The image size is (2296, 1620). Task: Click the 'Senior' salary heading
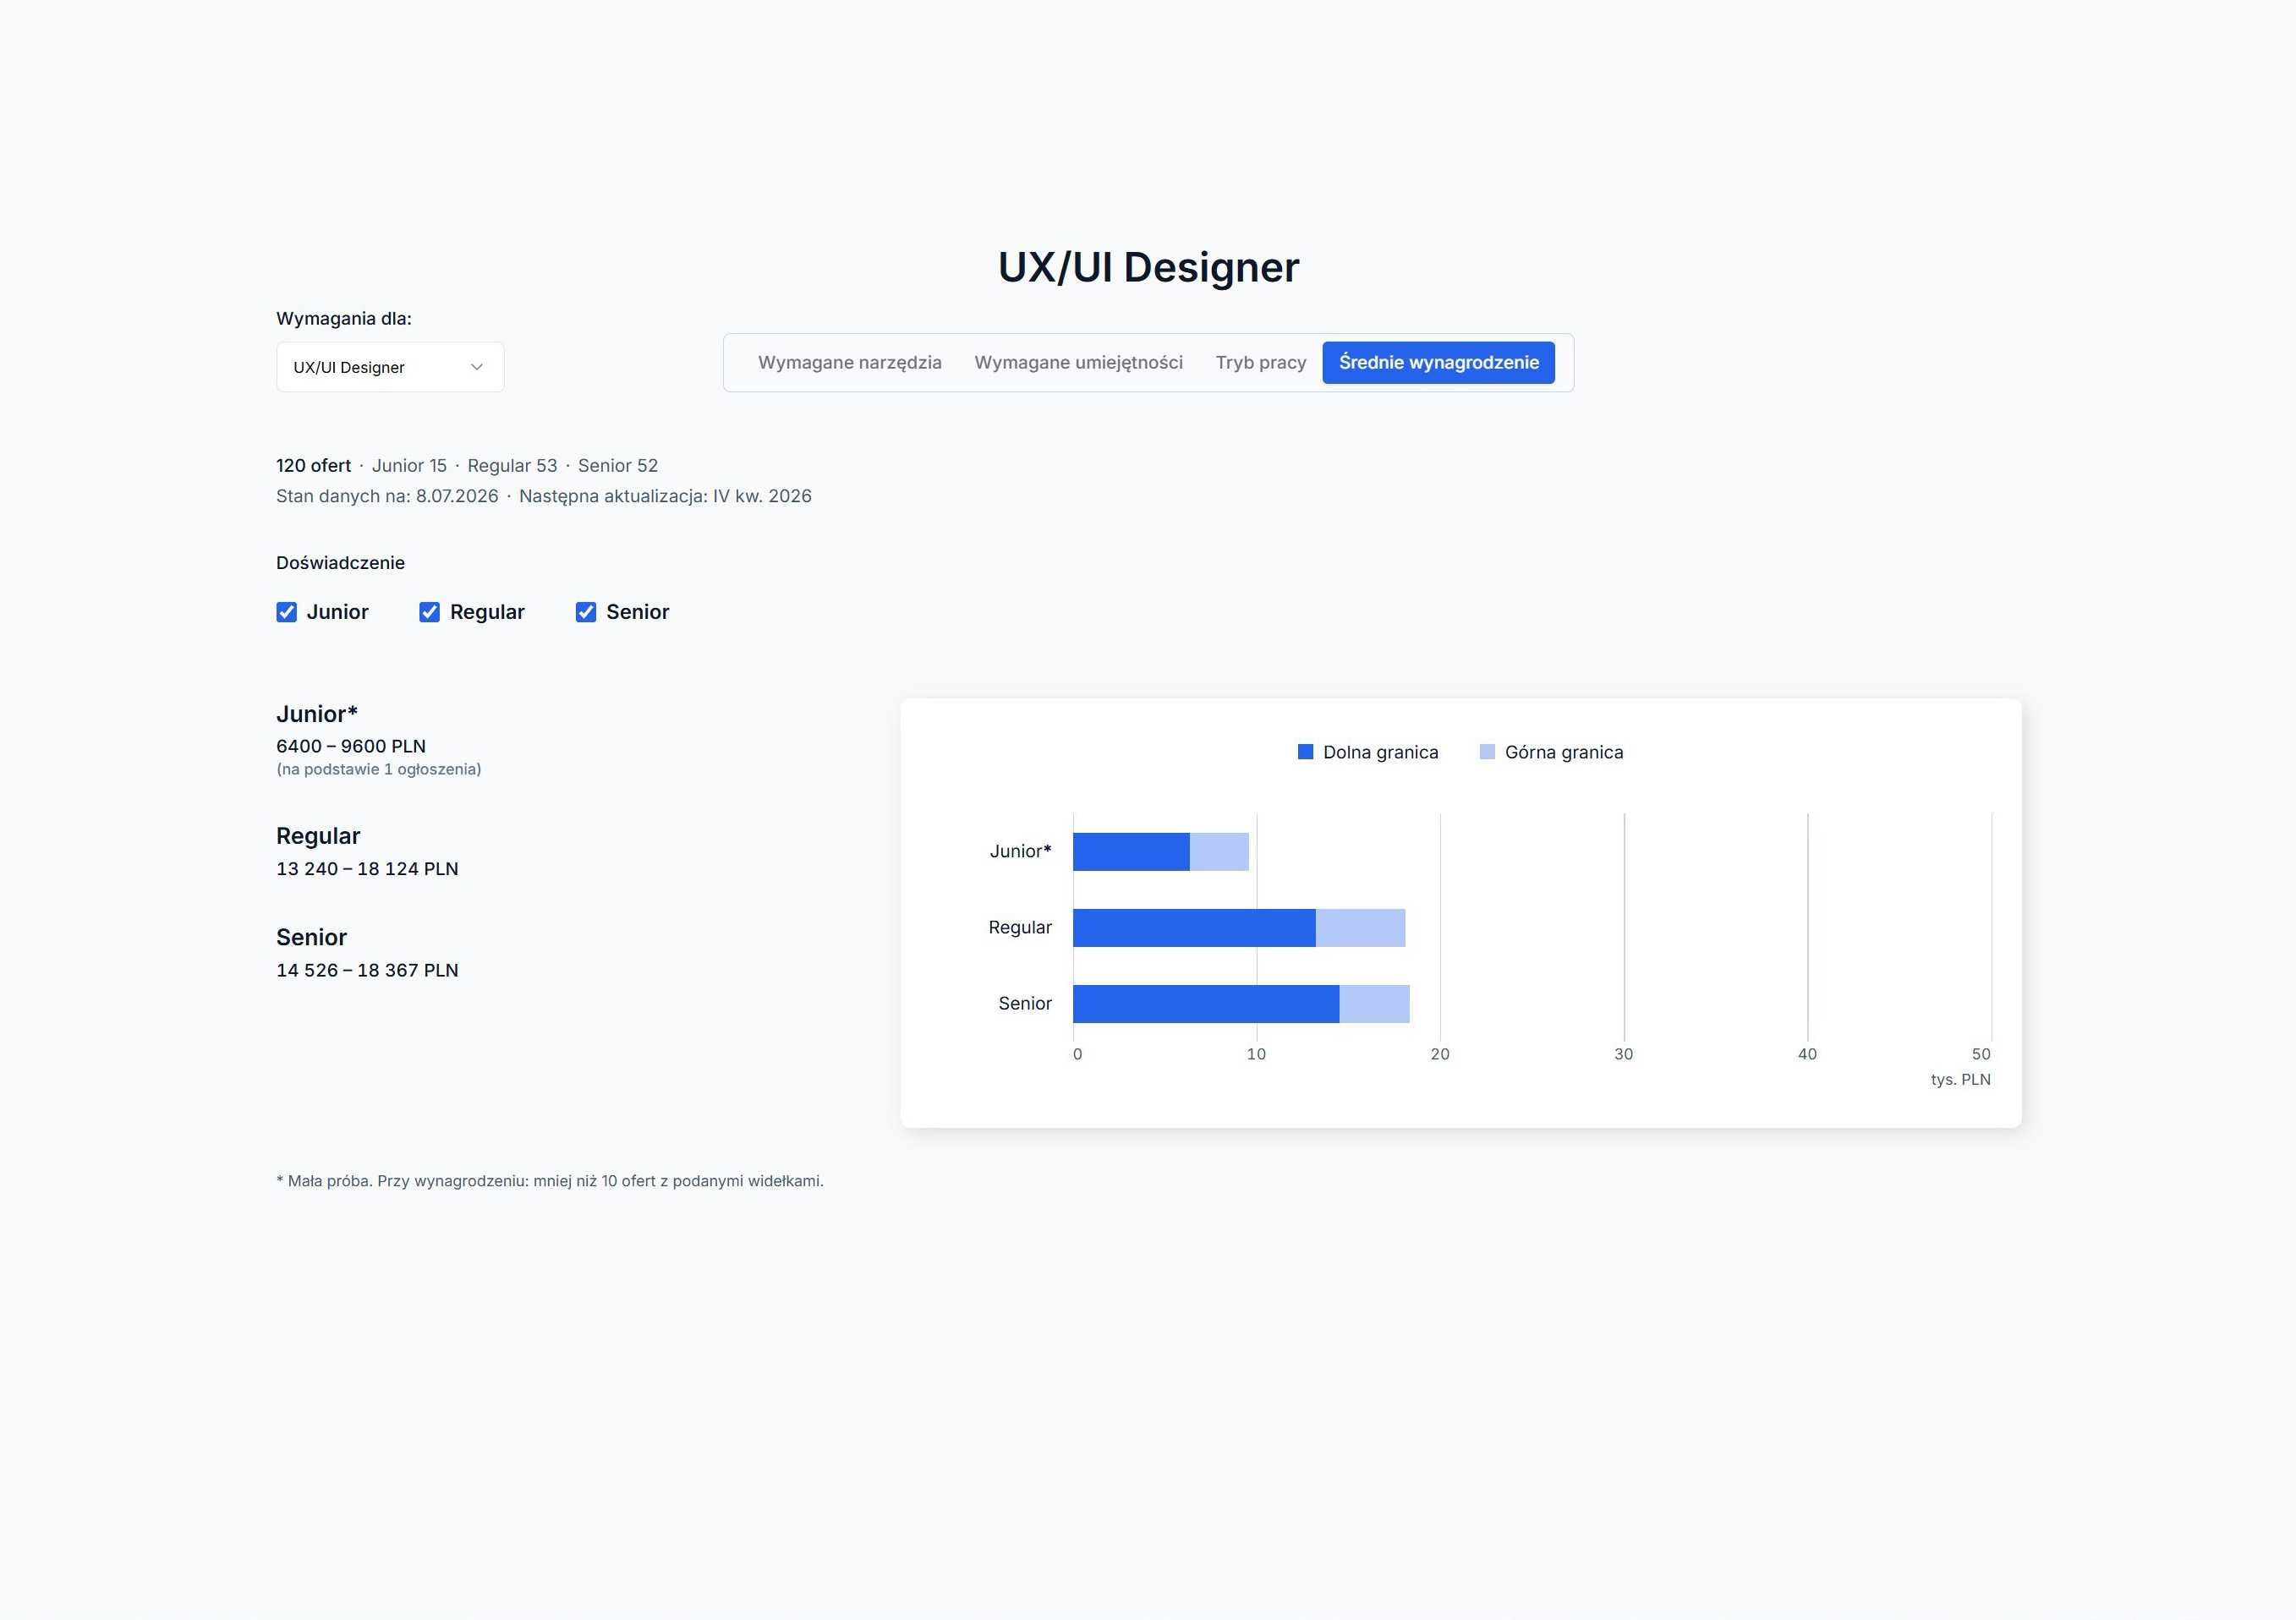[x=311, y=937]
